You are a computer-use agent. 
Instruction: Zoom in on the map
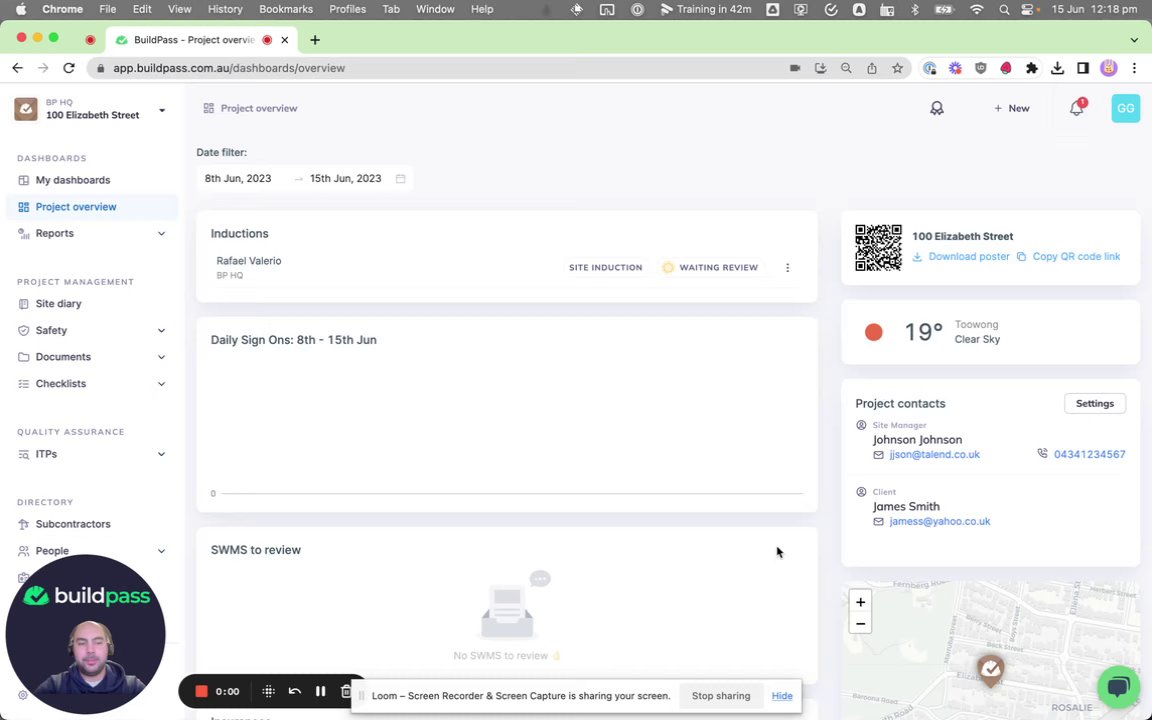860,602
